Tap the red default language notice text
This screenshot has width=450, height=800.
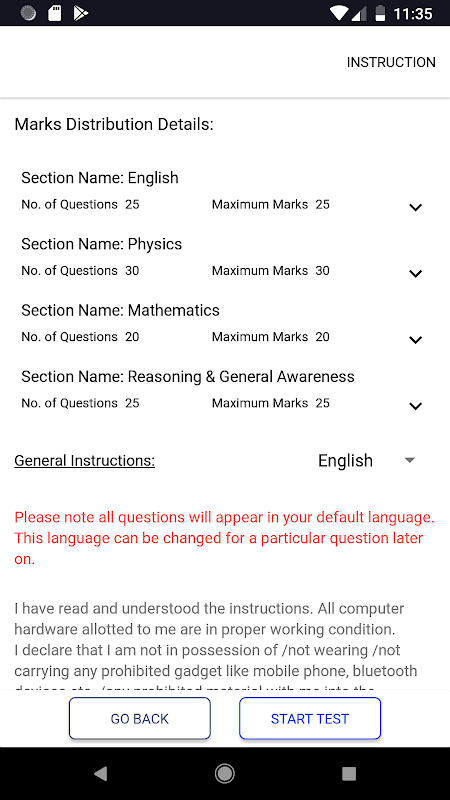point(224,538)
